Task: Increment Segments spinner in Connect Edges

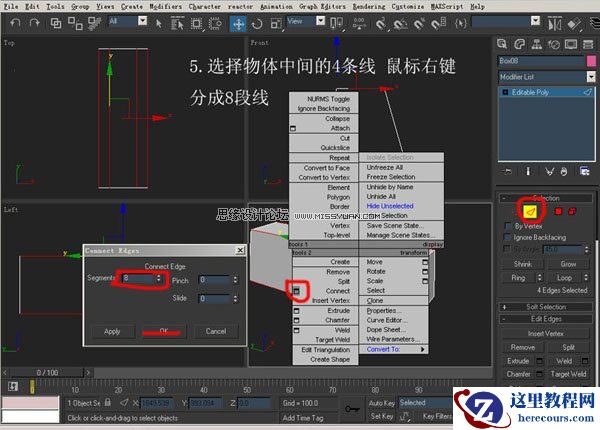Action: (x=159, y=276)
